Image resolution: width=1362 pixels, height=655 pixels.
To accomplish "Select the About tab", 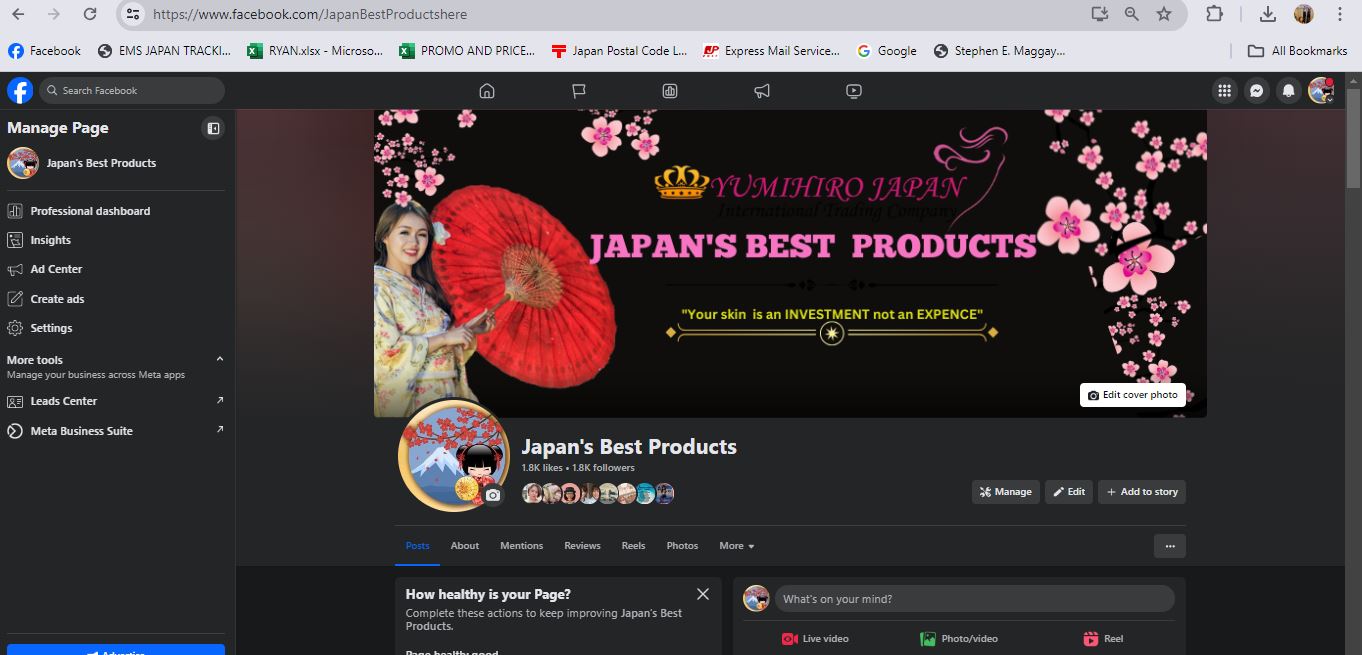I will point(465,546).
